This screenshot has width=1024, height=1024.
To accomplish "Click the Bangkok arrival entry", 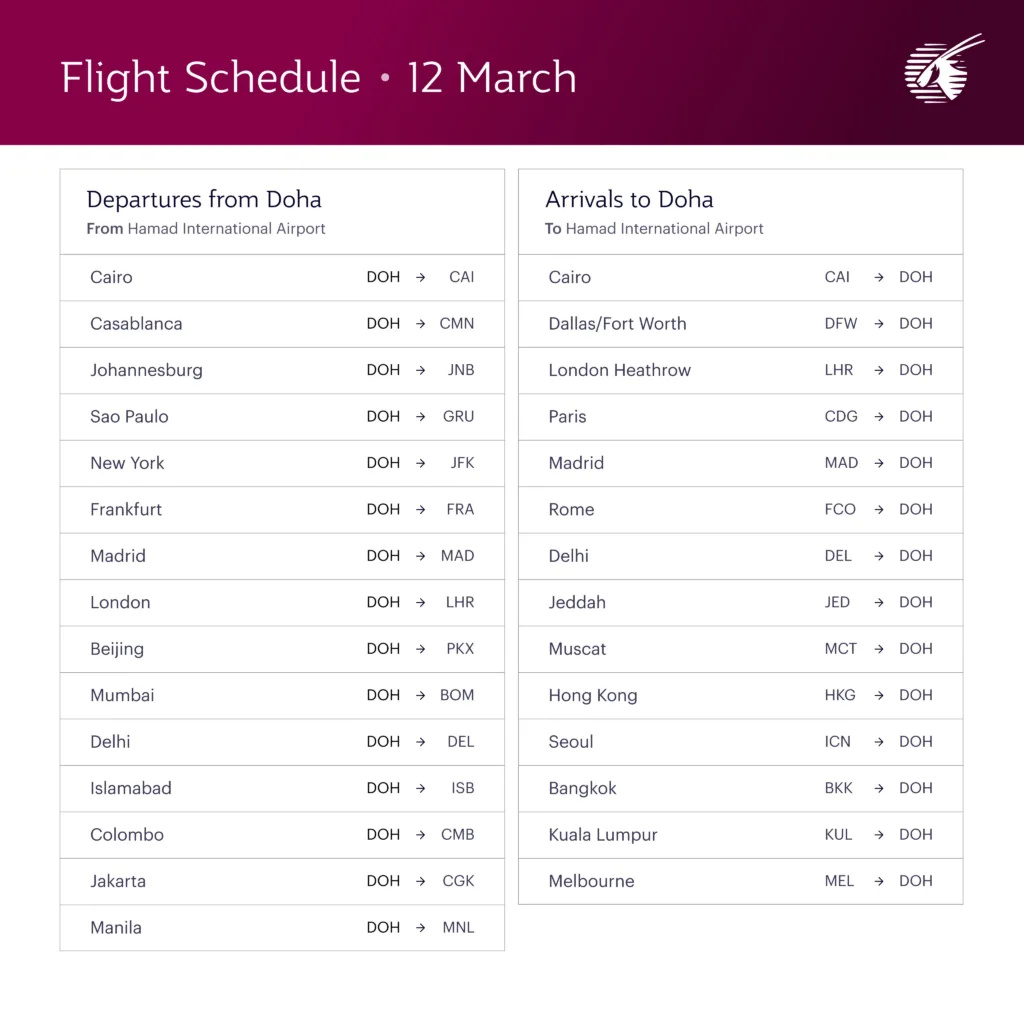I will tap(582, 788).
